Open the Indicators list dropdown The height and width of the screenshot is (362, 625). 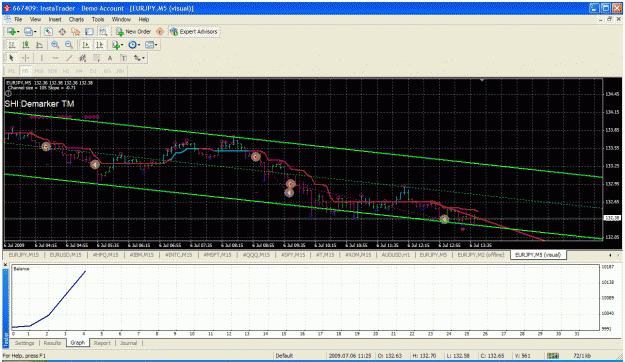(118, 45)
